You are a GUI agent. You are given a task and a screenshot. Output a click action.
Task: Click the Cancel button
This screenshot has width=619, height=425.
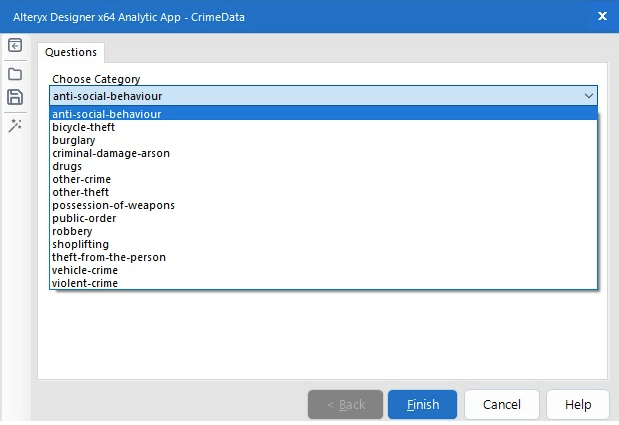(x=502, y=405)
